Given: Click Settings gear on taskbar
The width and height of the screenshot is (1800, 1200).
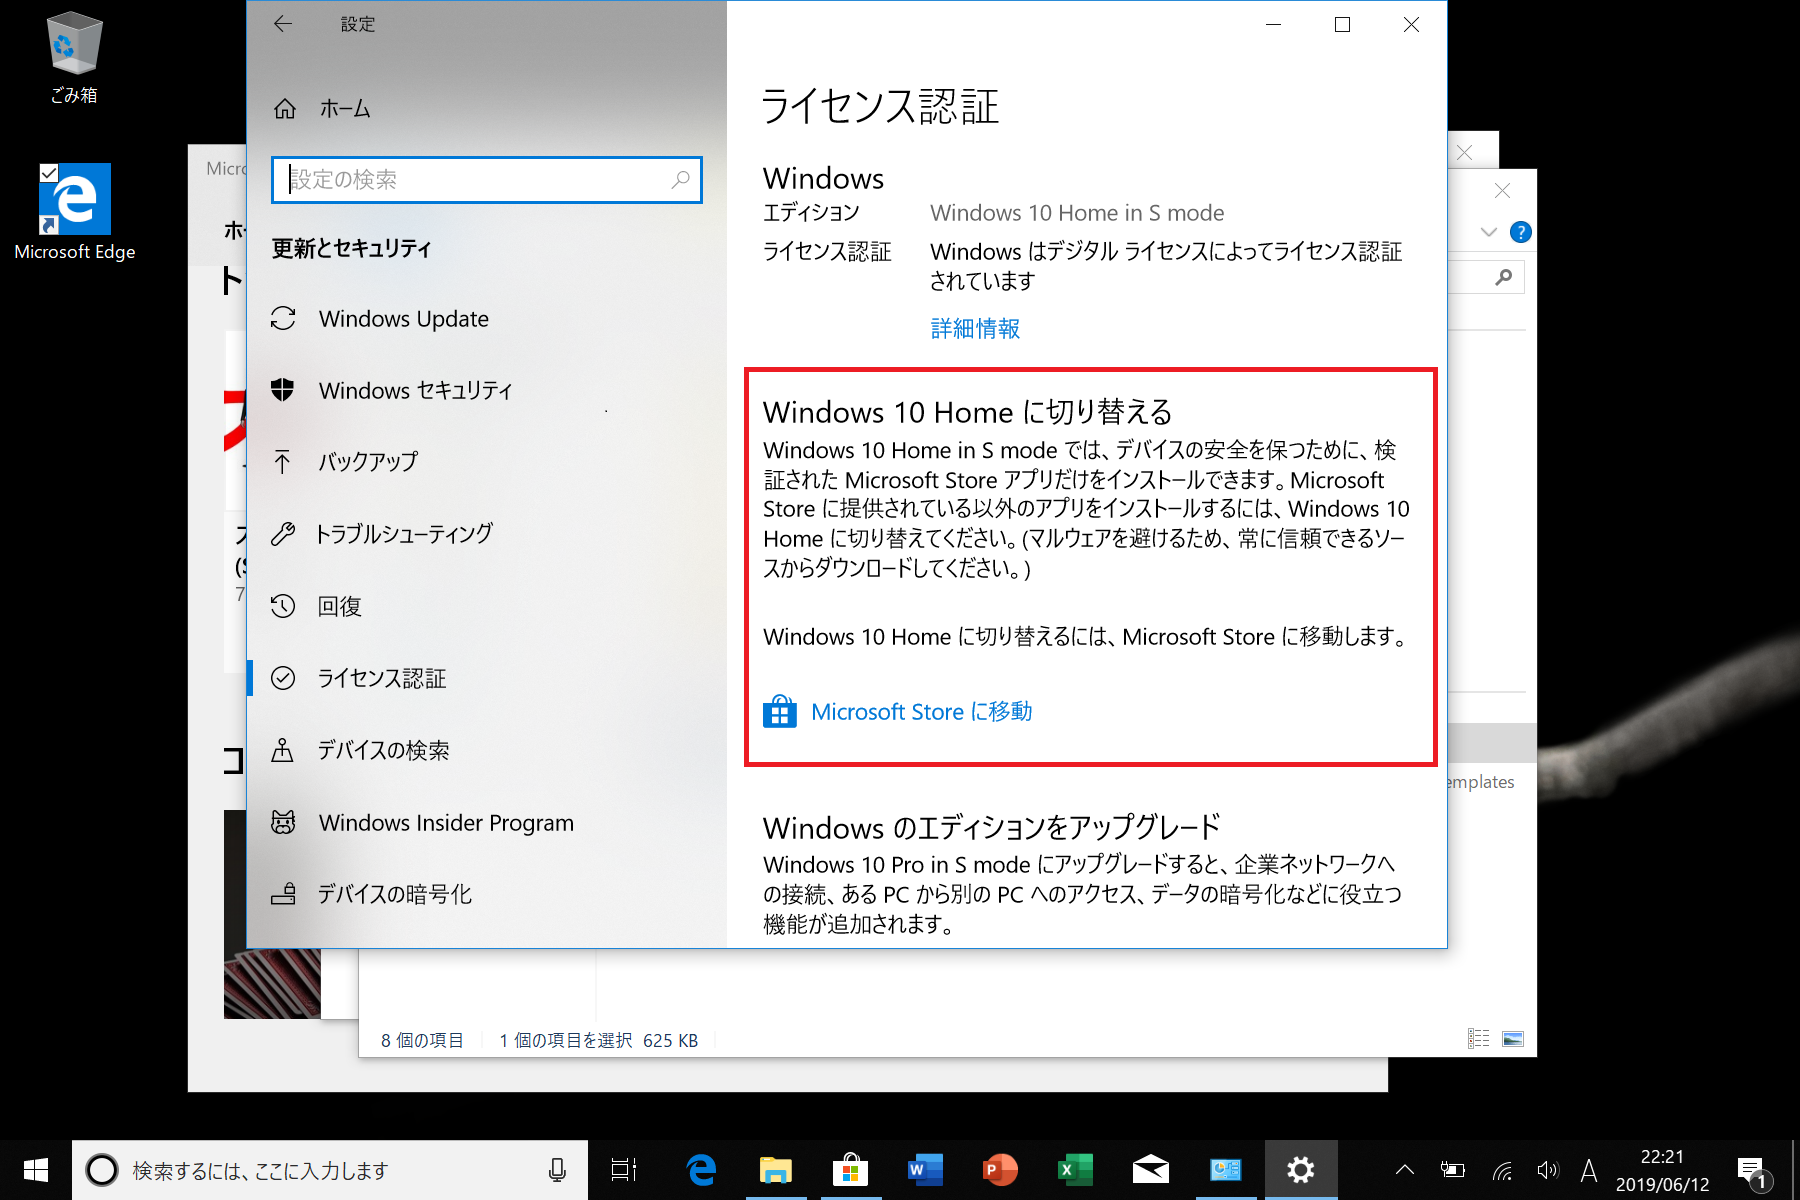Looking at the screenshot, I should coord(1300,1170).
